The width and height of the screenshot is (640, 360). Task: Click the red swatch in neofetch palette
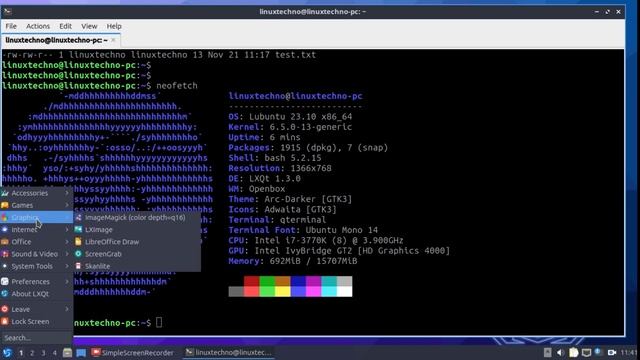tap(251, 281)
